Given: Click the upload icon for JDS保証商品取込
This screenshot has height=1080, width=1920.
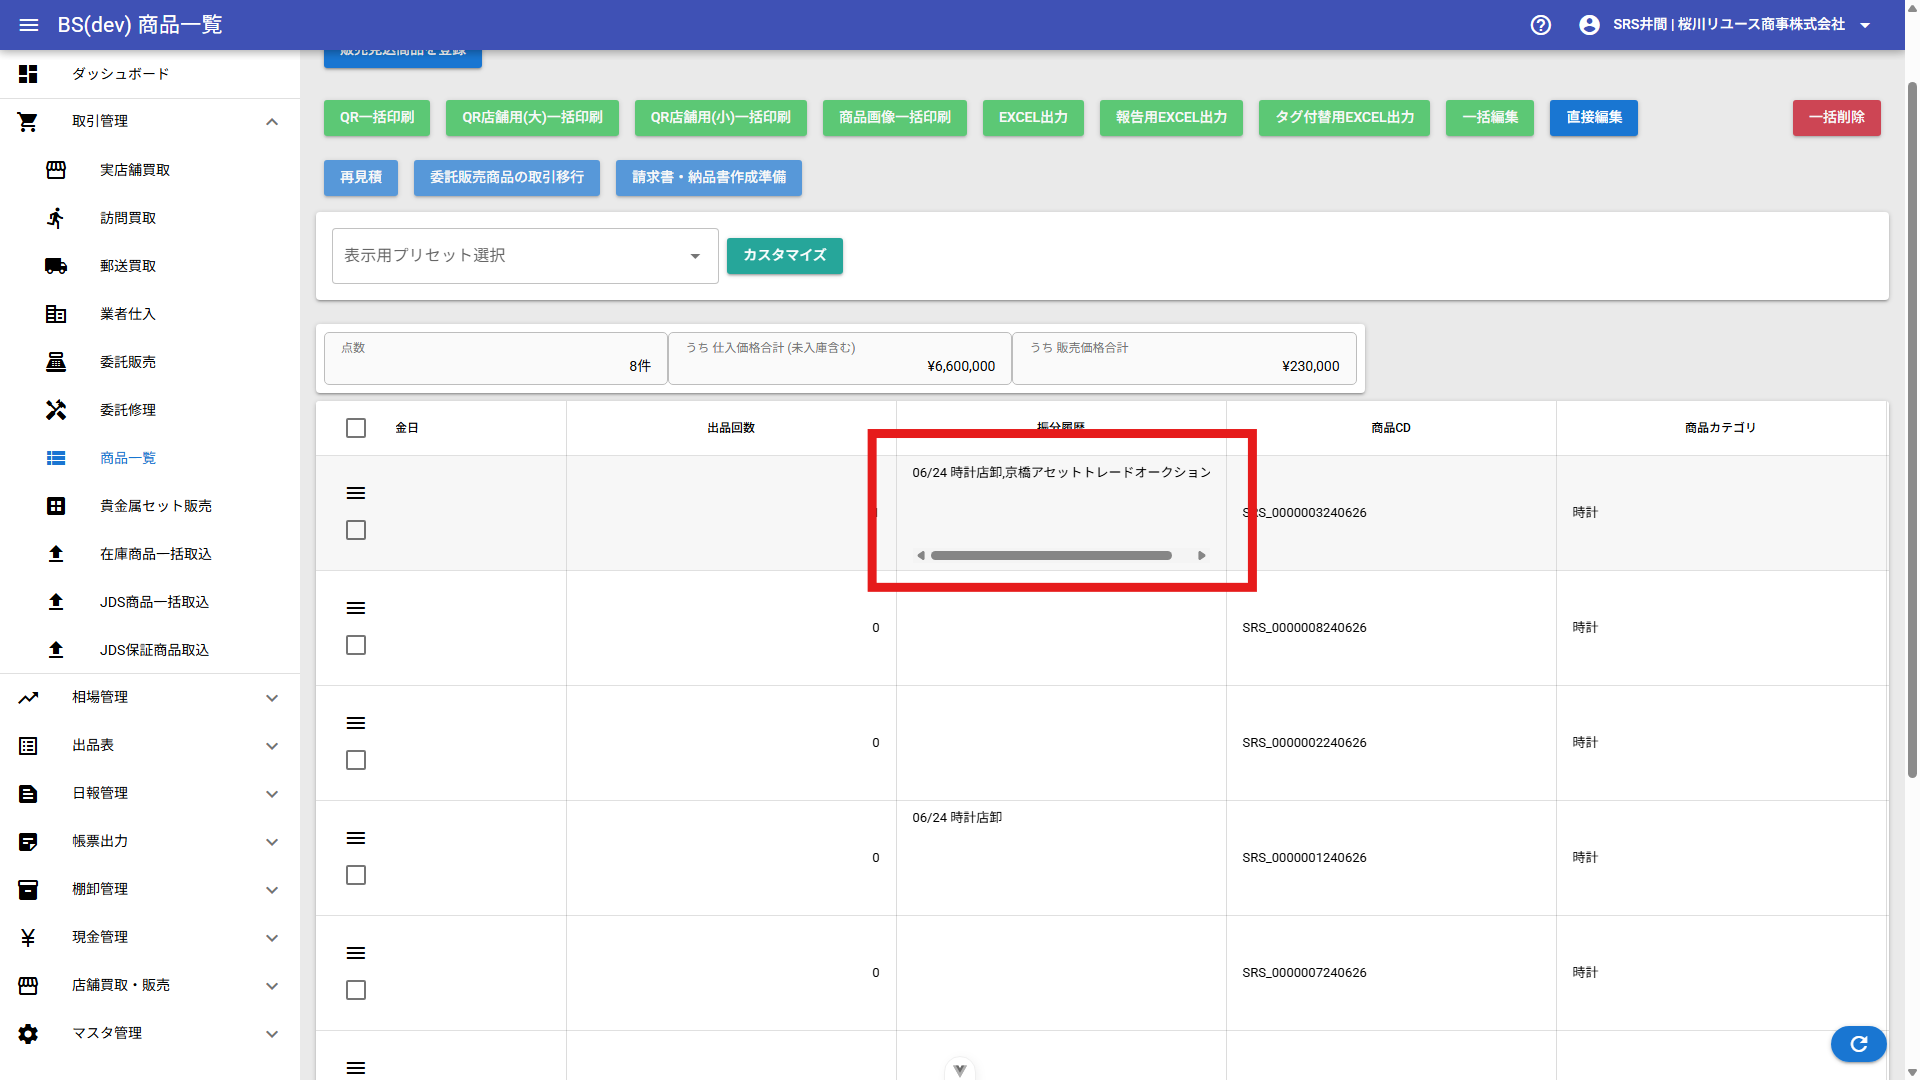Looking at the screenshot, I should [56, 650].
